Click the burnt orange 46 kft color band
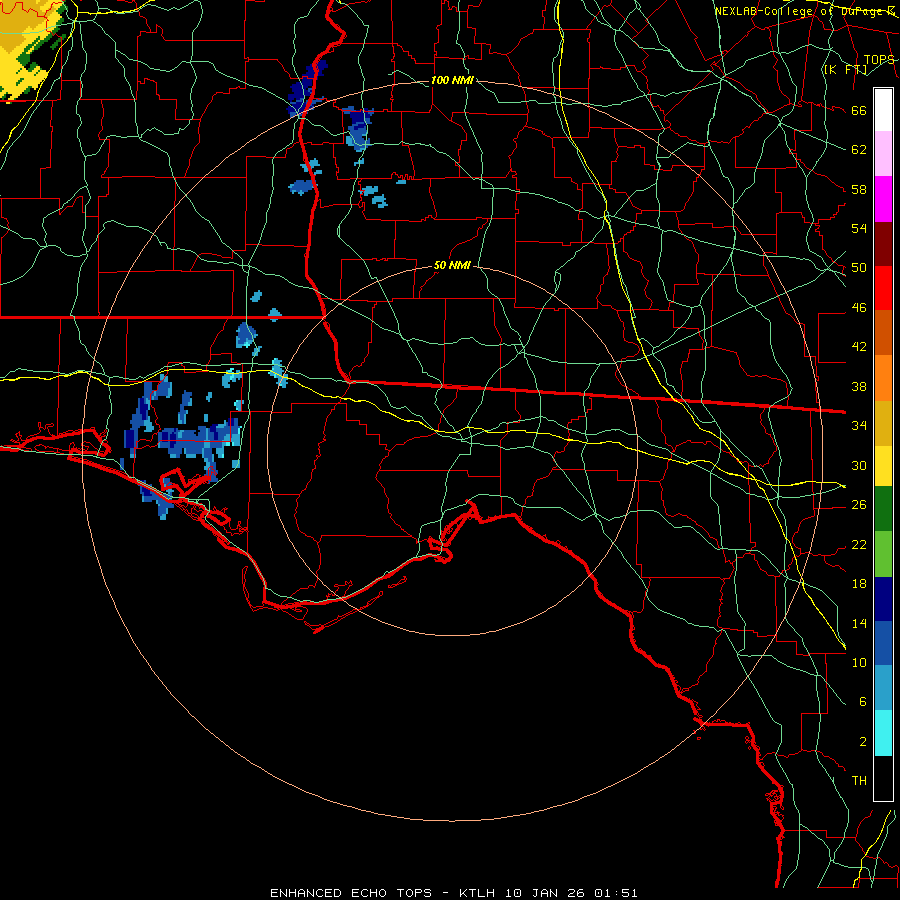This screenshot has height=900, width=900. point(883,333)
